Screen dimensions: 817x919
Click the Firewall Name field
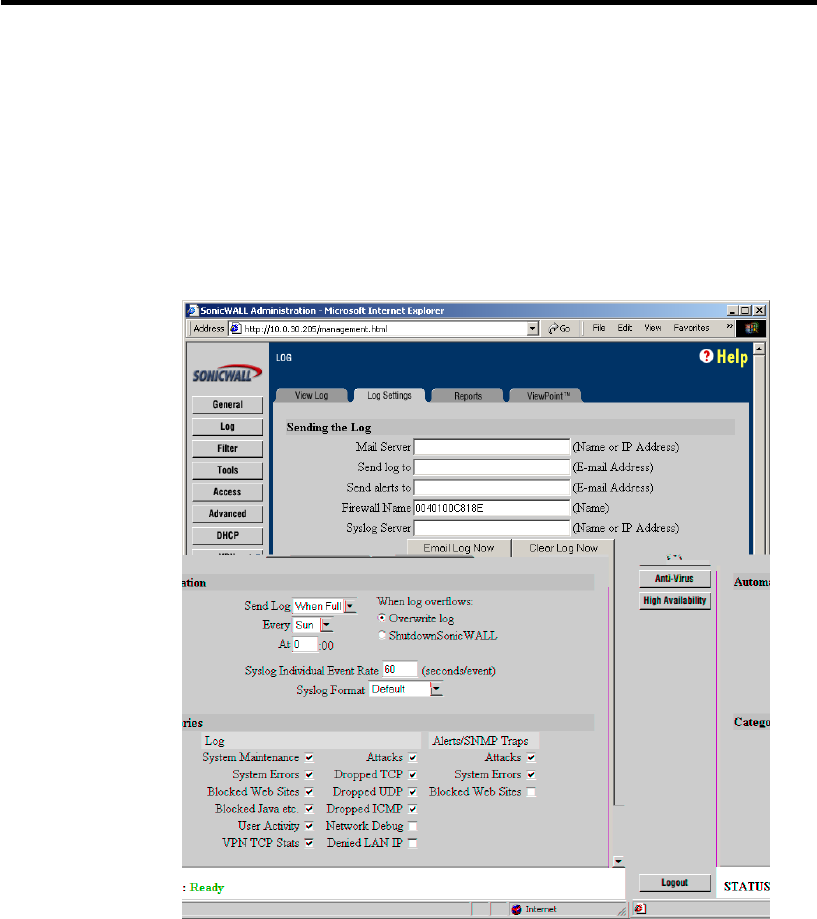pyautogui.click(x=492, y=508)
